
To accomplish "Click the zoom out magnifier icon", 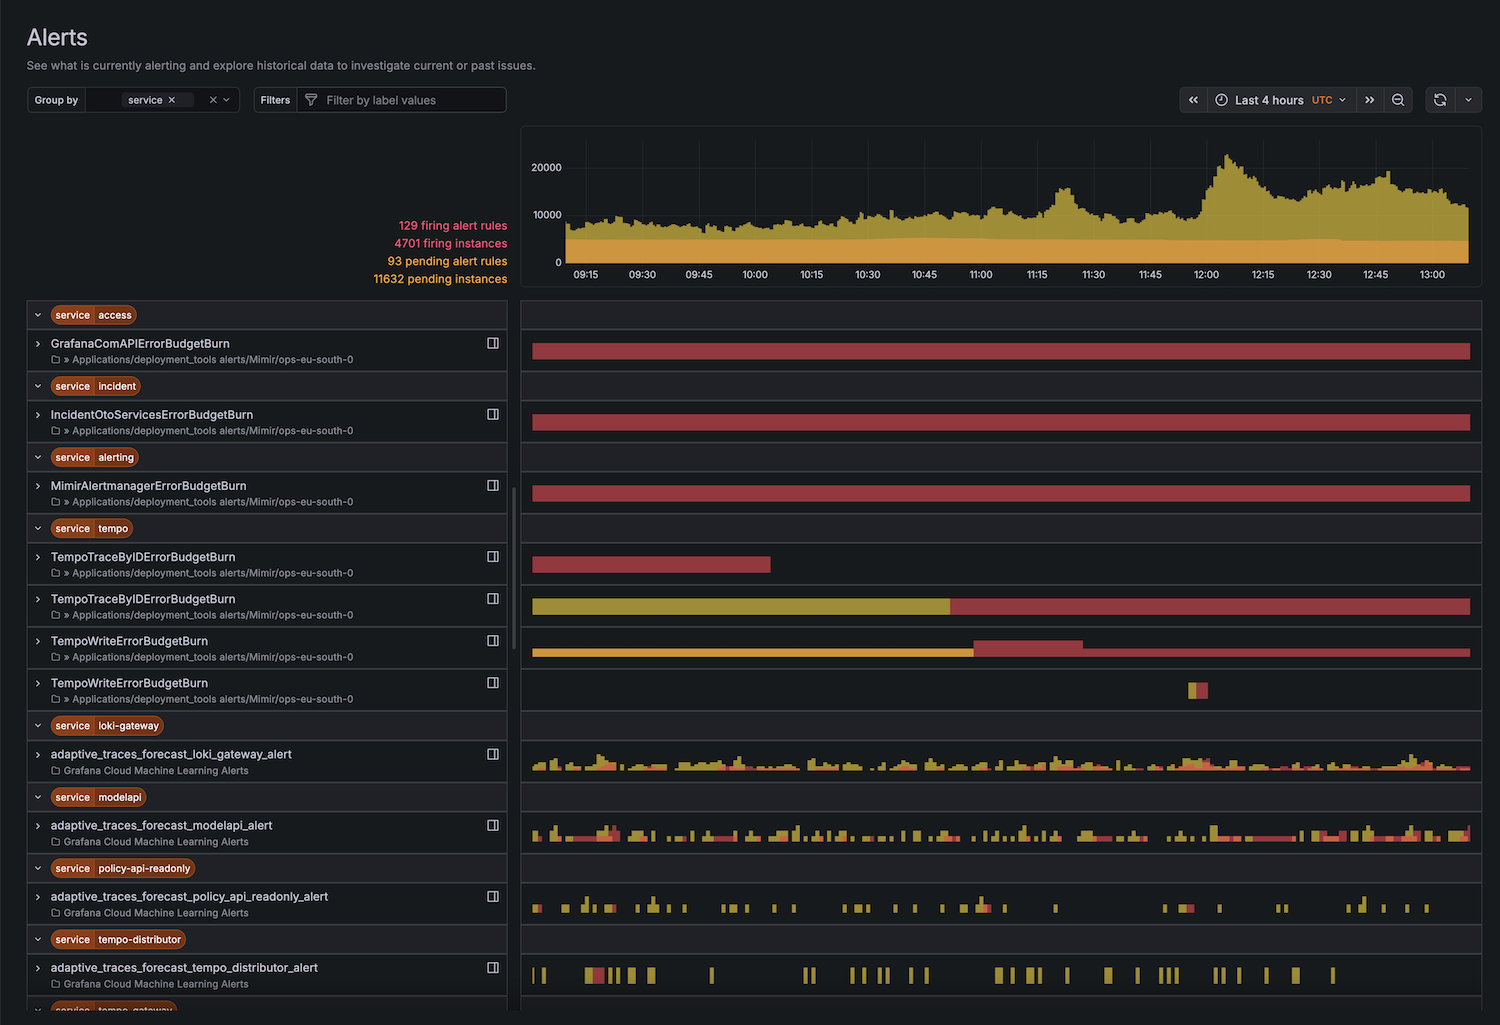I will (x=1398, y=100).
